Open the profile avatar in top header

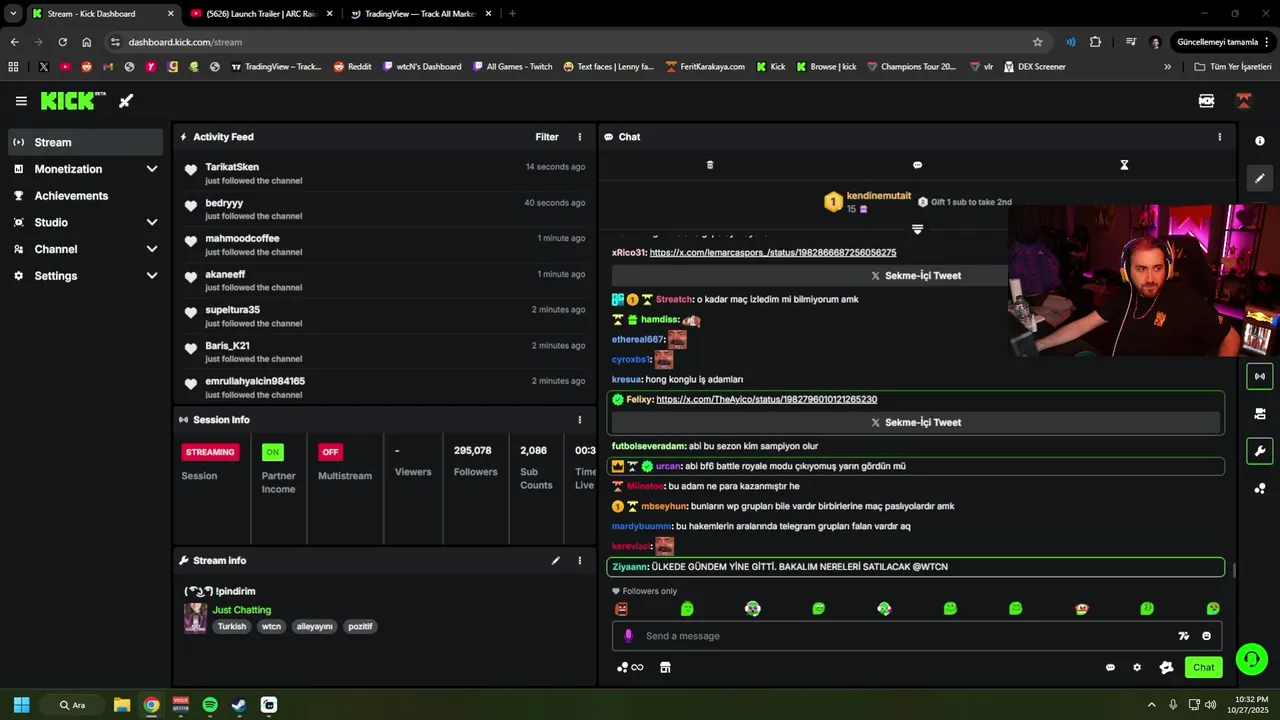click(1244, 101)
